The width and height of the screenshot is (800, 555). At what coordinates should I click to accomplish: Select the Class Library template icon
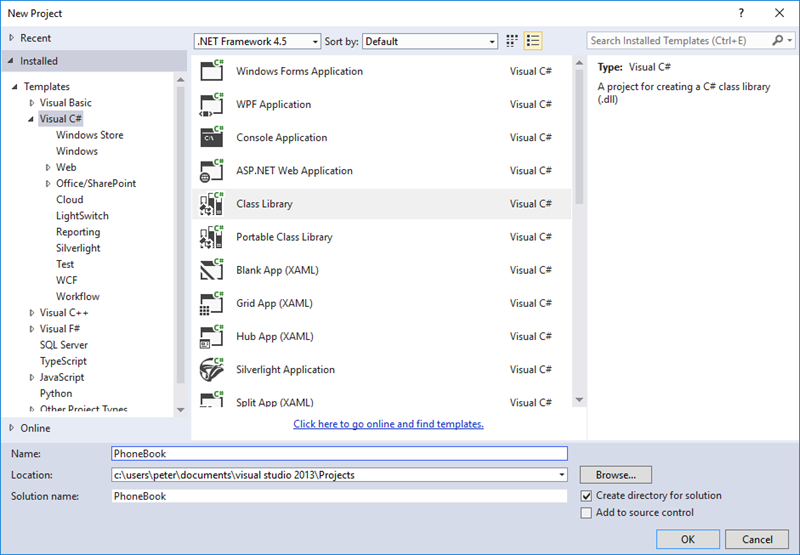tap(212, 204)
